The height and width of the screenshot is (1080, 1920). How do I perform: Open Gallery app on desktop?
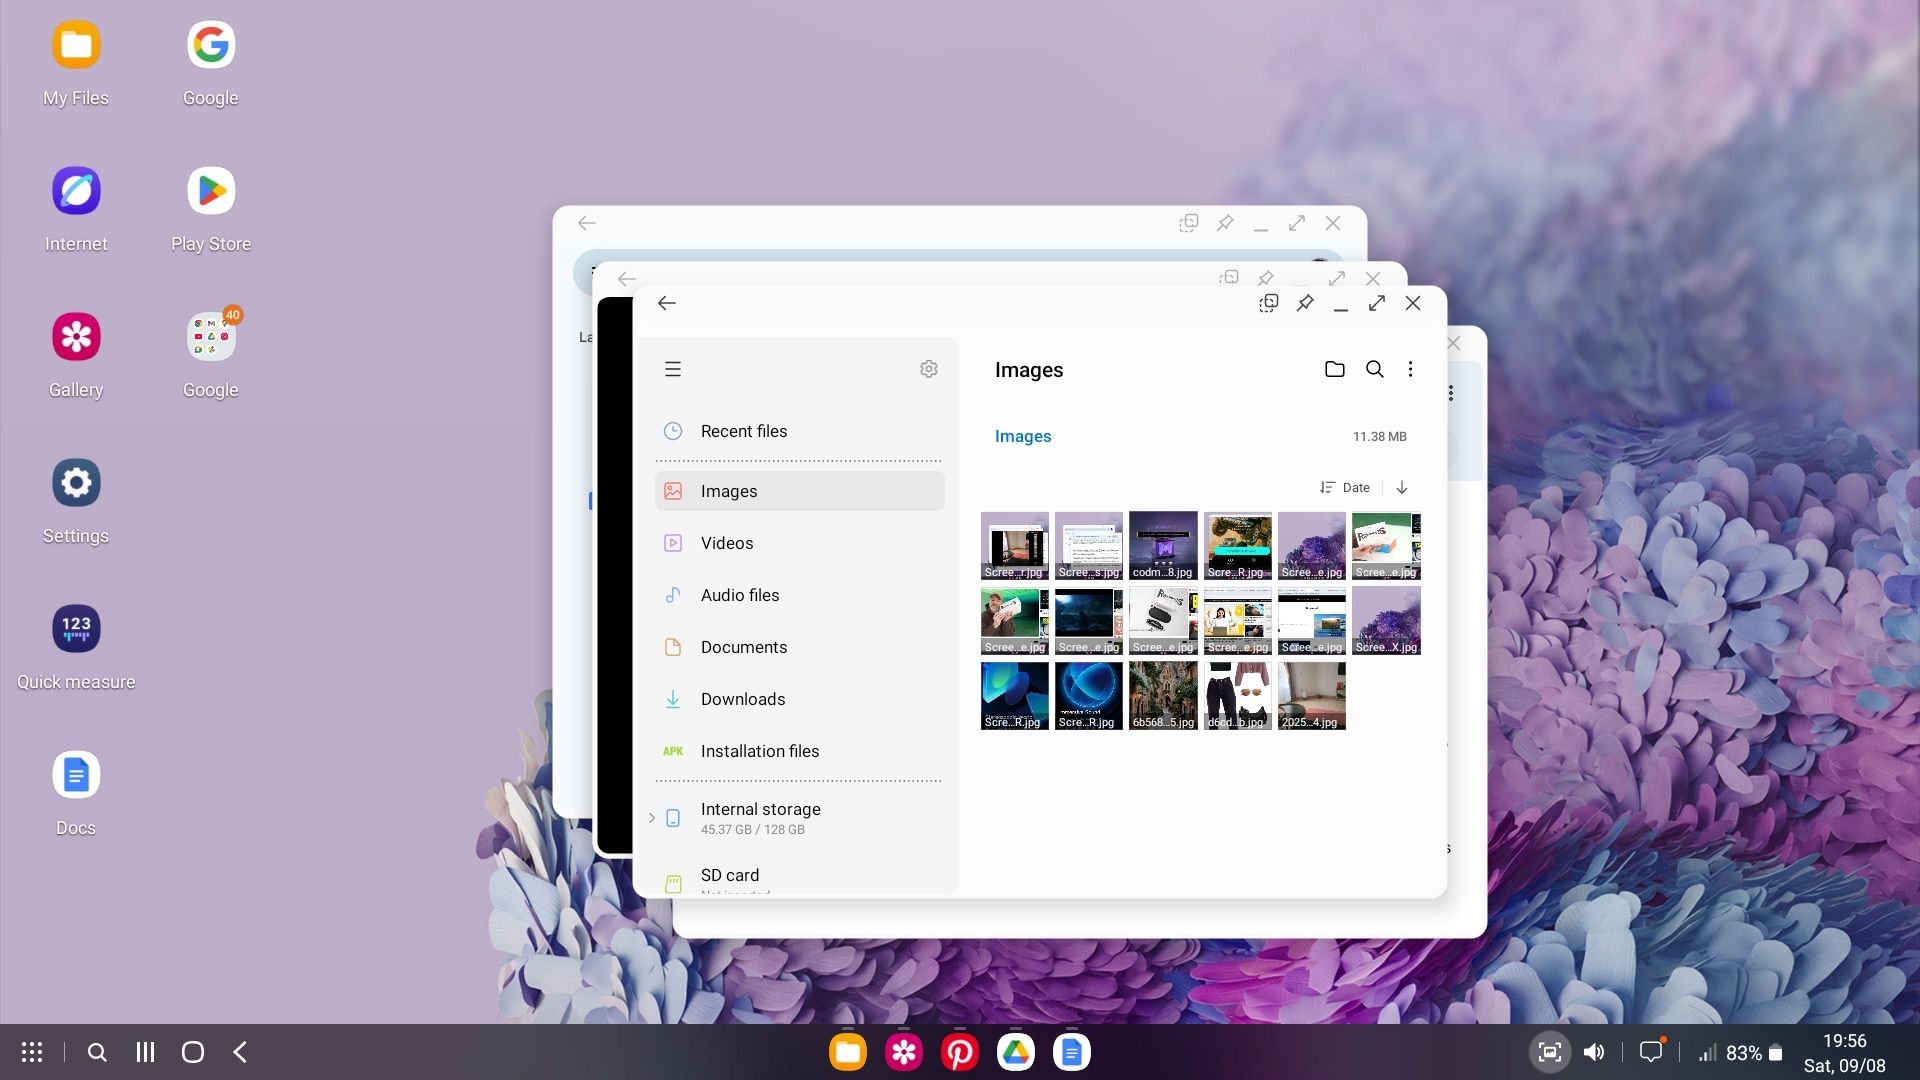tap(76, 354)
